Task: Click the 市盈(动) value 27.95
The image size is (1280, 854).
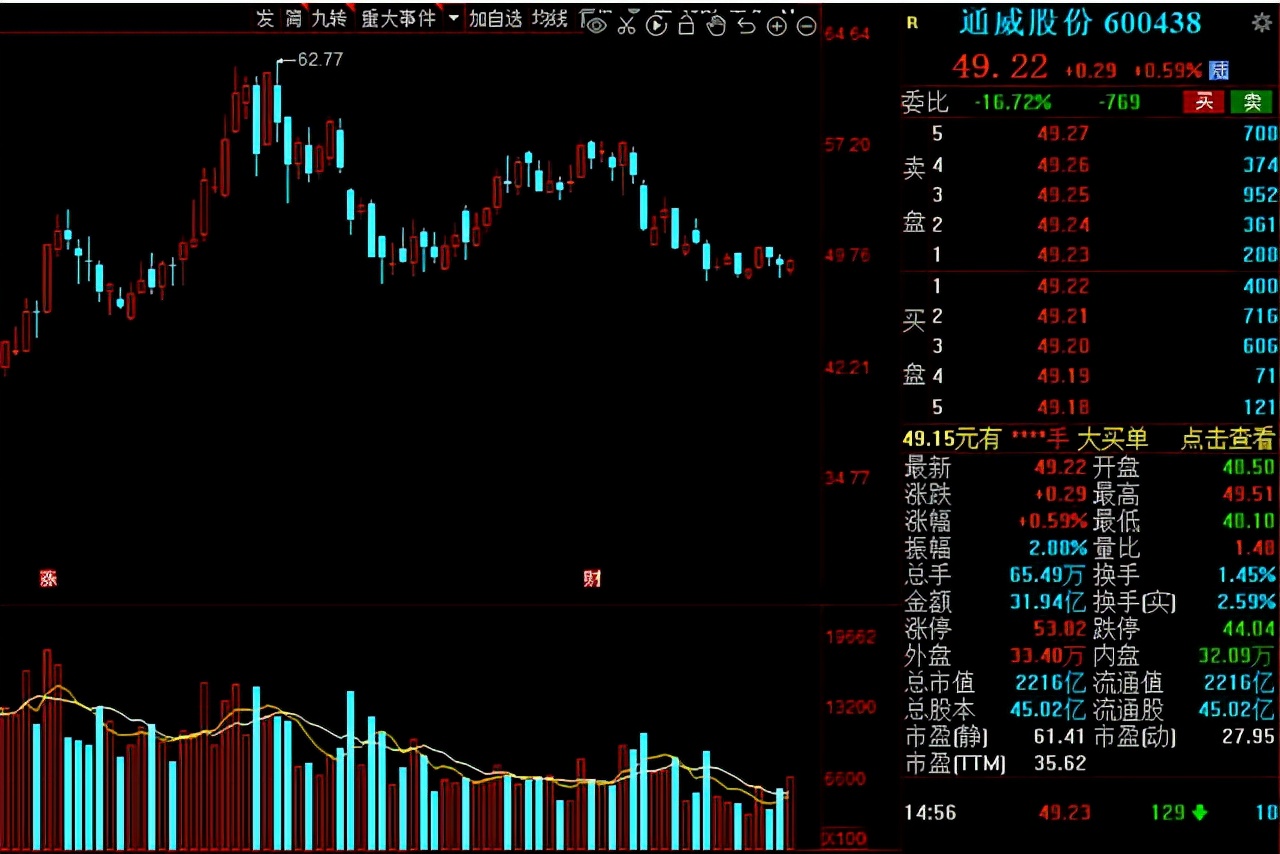Action: tap(1251, 737)
